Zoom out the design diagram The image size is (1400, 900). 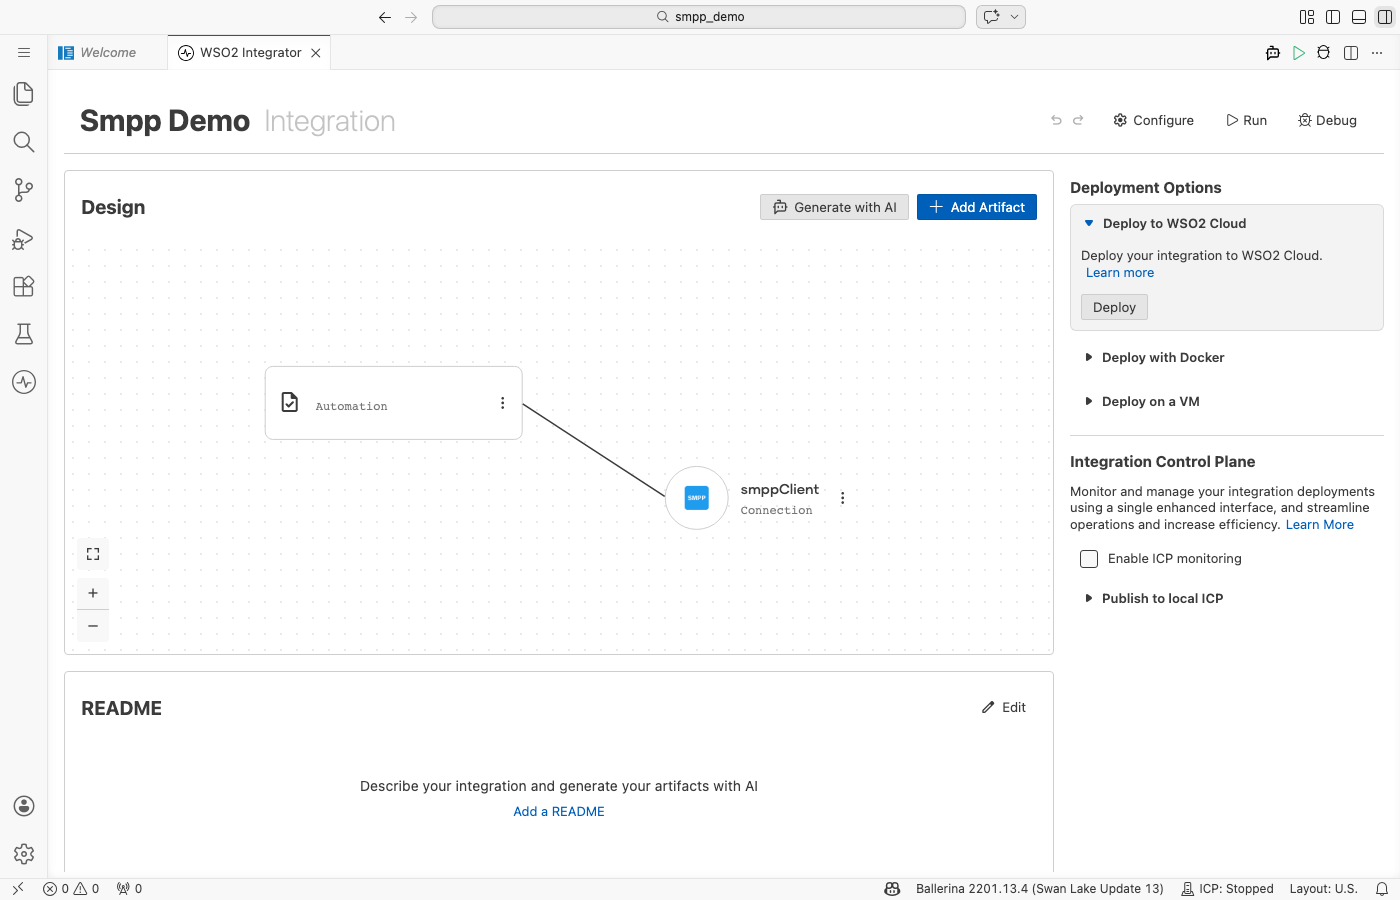click(93, 626)
